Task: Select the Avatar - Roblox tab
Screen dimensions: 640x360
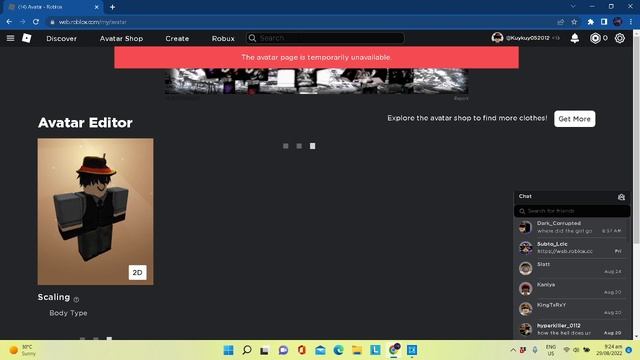Action: 52,7
